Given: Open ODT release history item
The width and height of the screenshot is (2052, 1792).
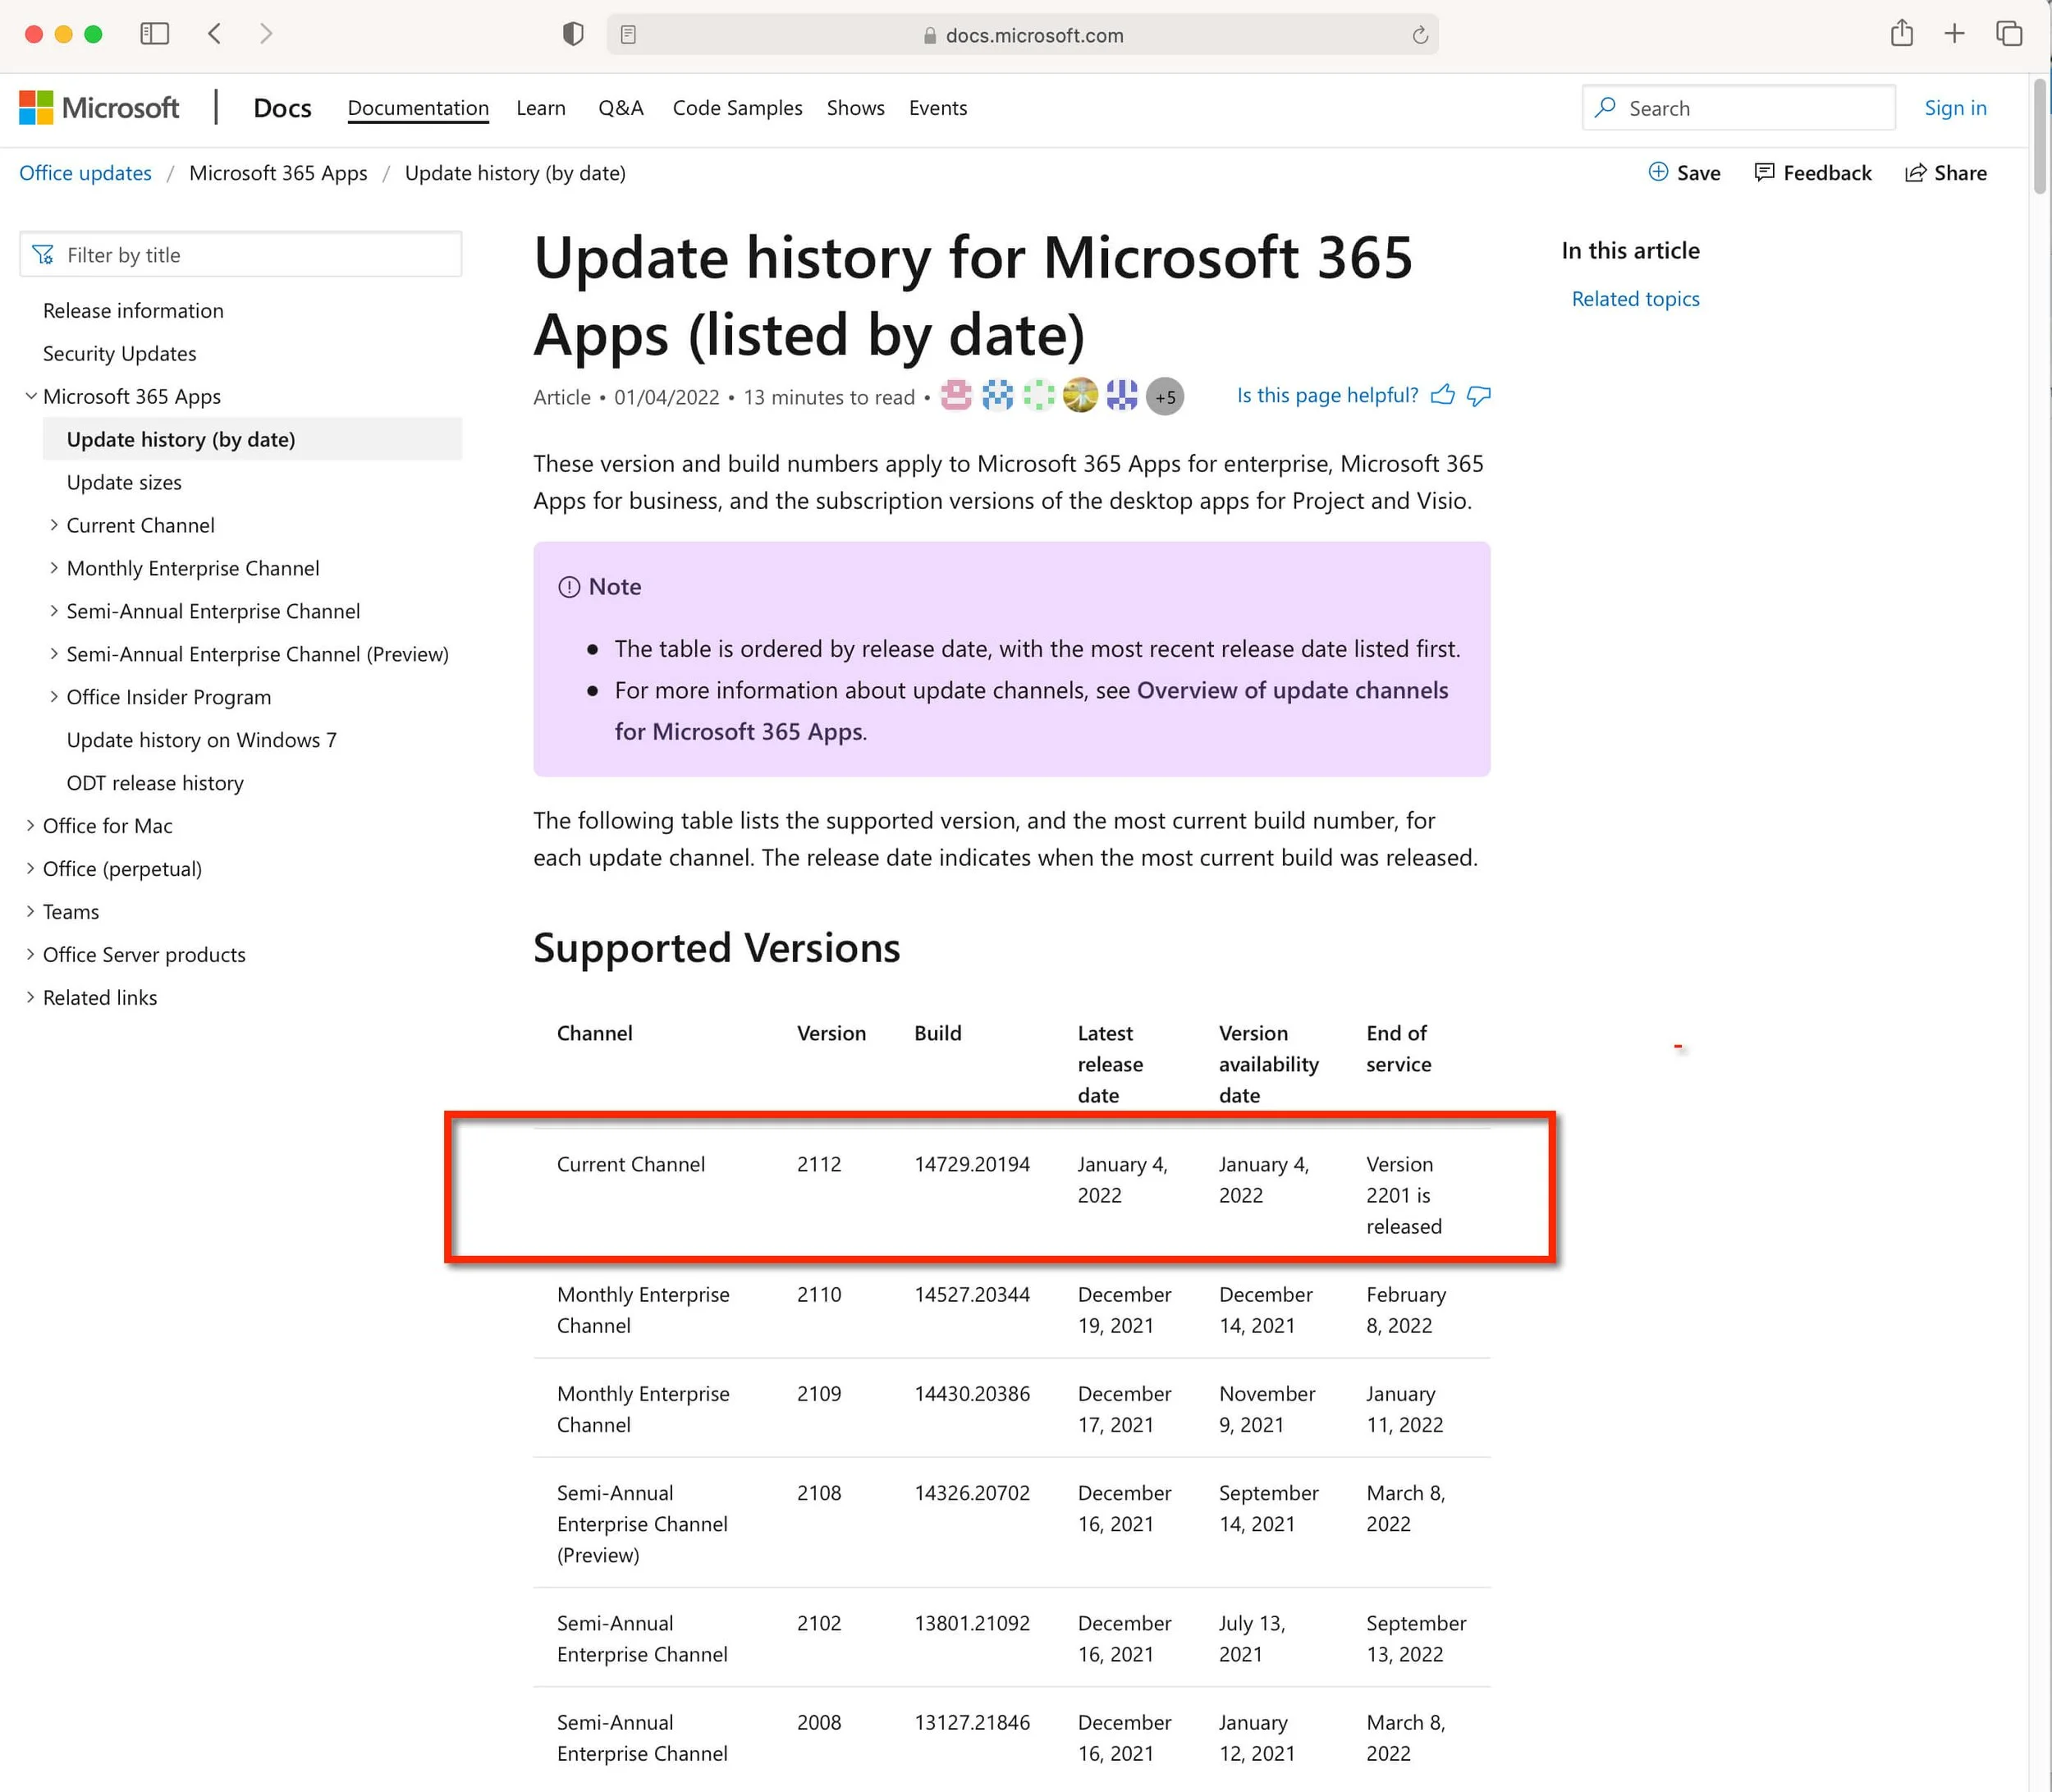Looking at the screenshot, I should point(155,783).
